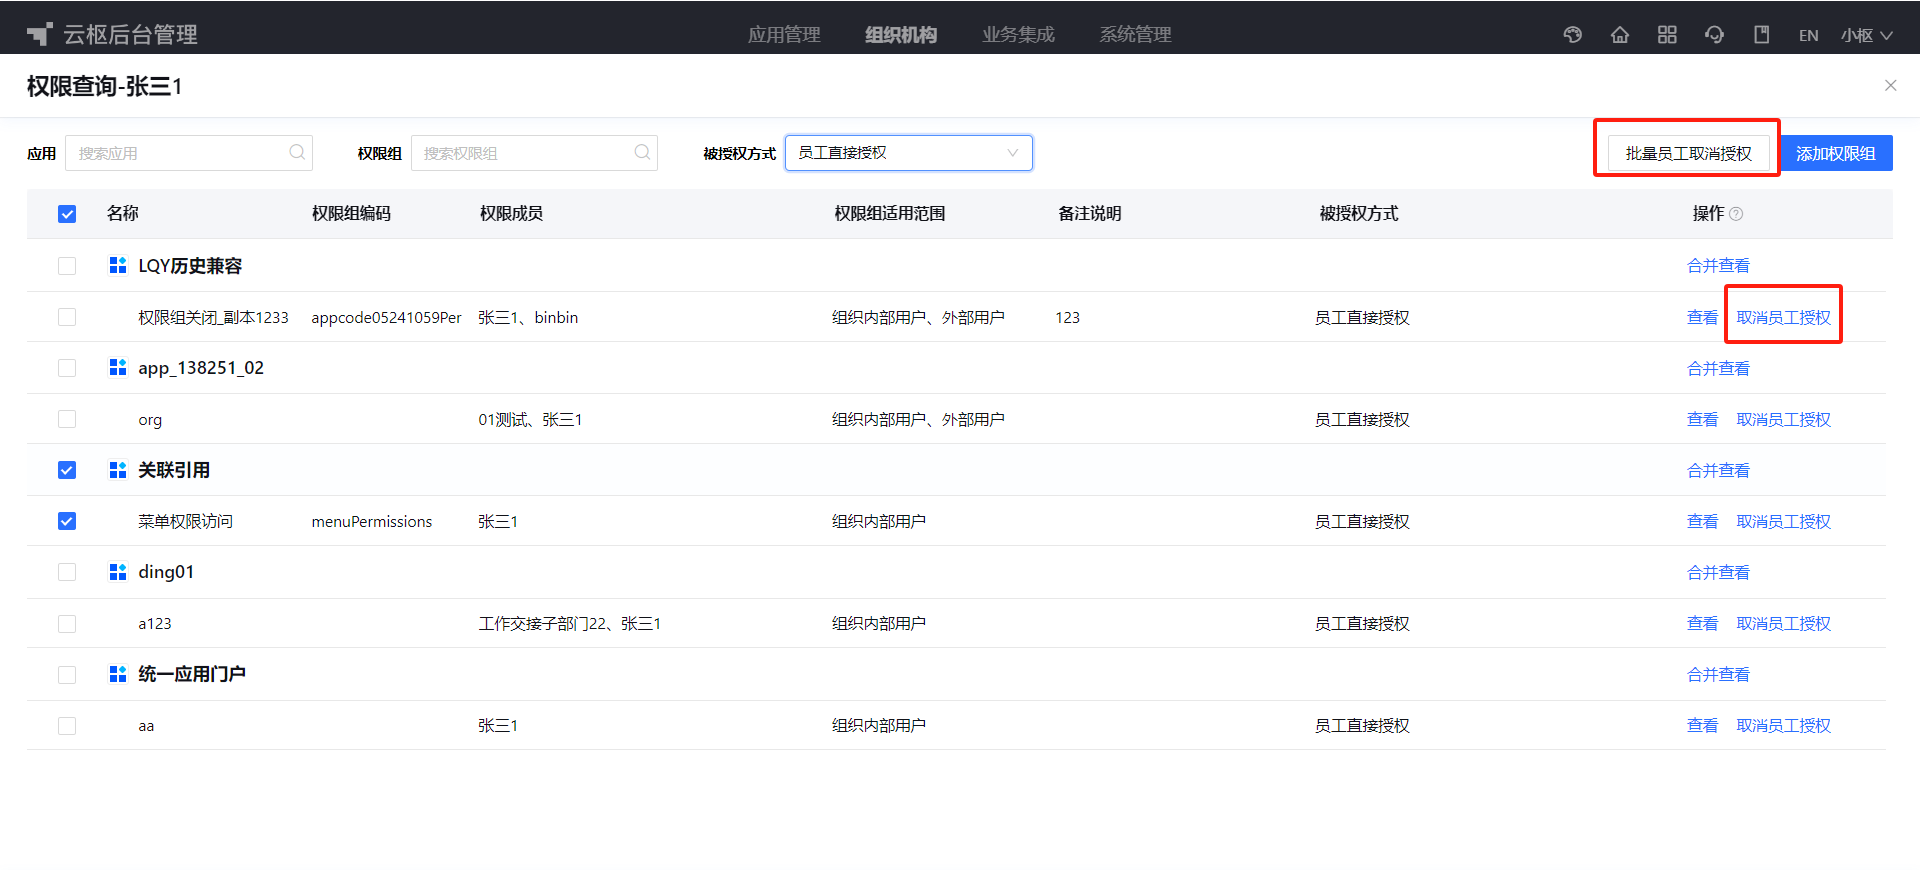Screen dimensions: 1920x870
Task: Click app icon beside 统一应用门户
Action: pos(118,674)
